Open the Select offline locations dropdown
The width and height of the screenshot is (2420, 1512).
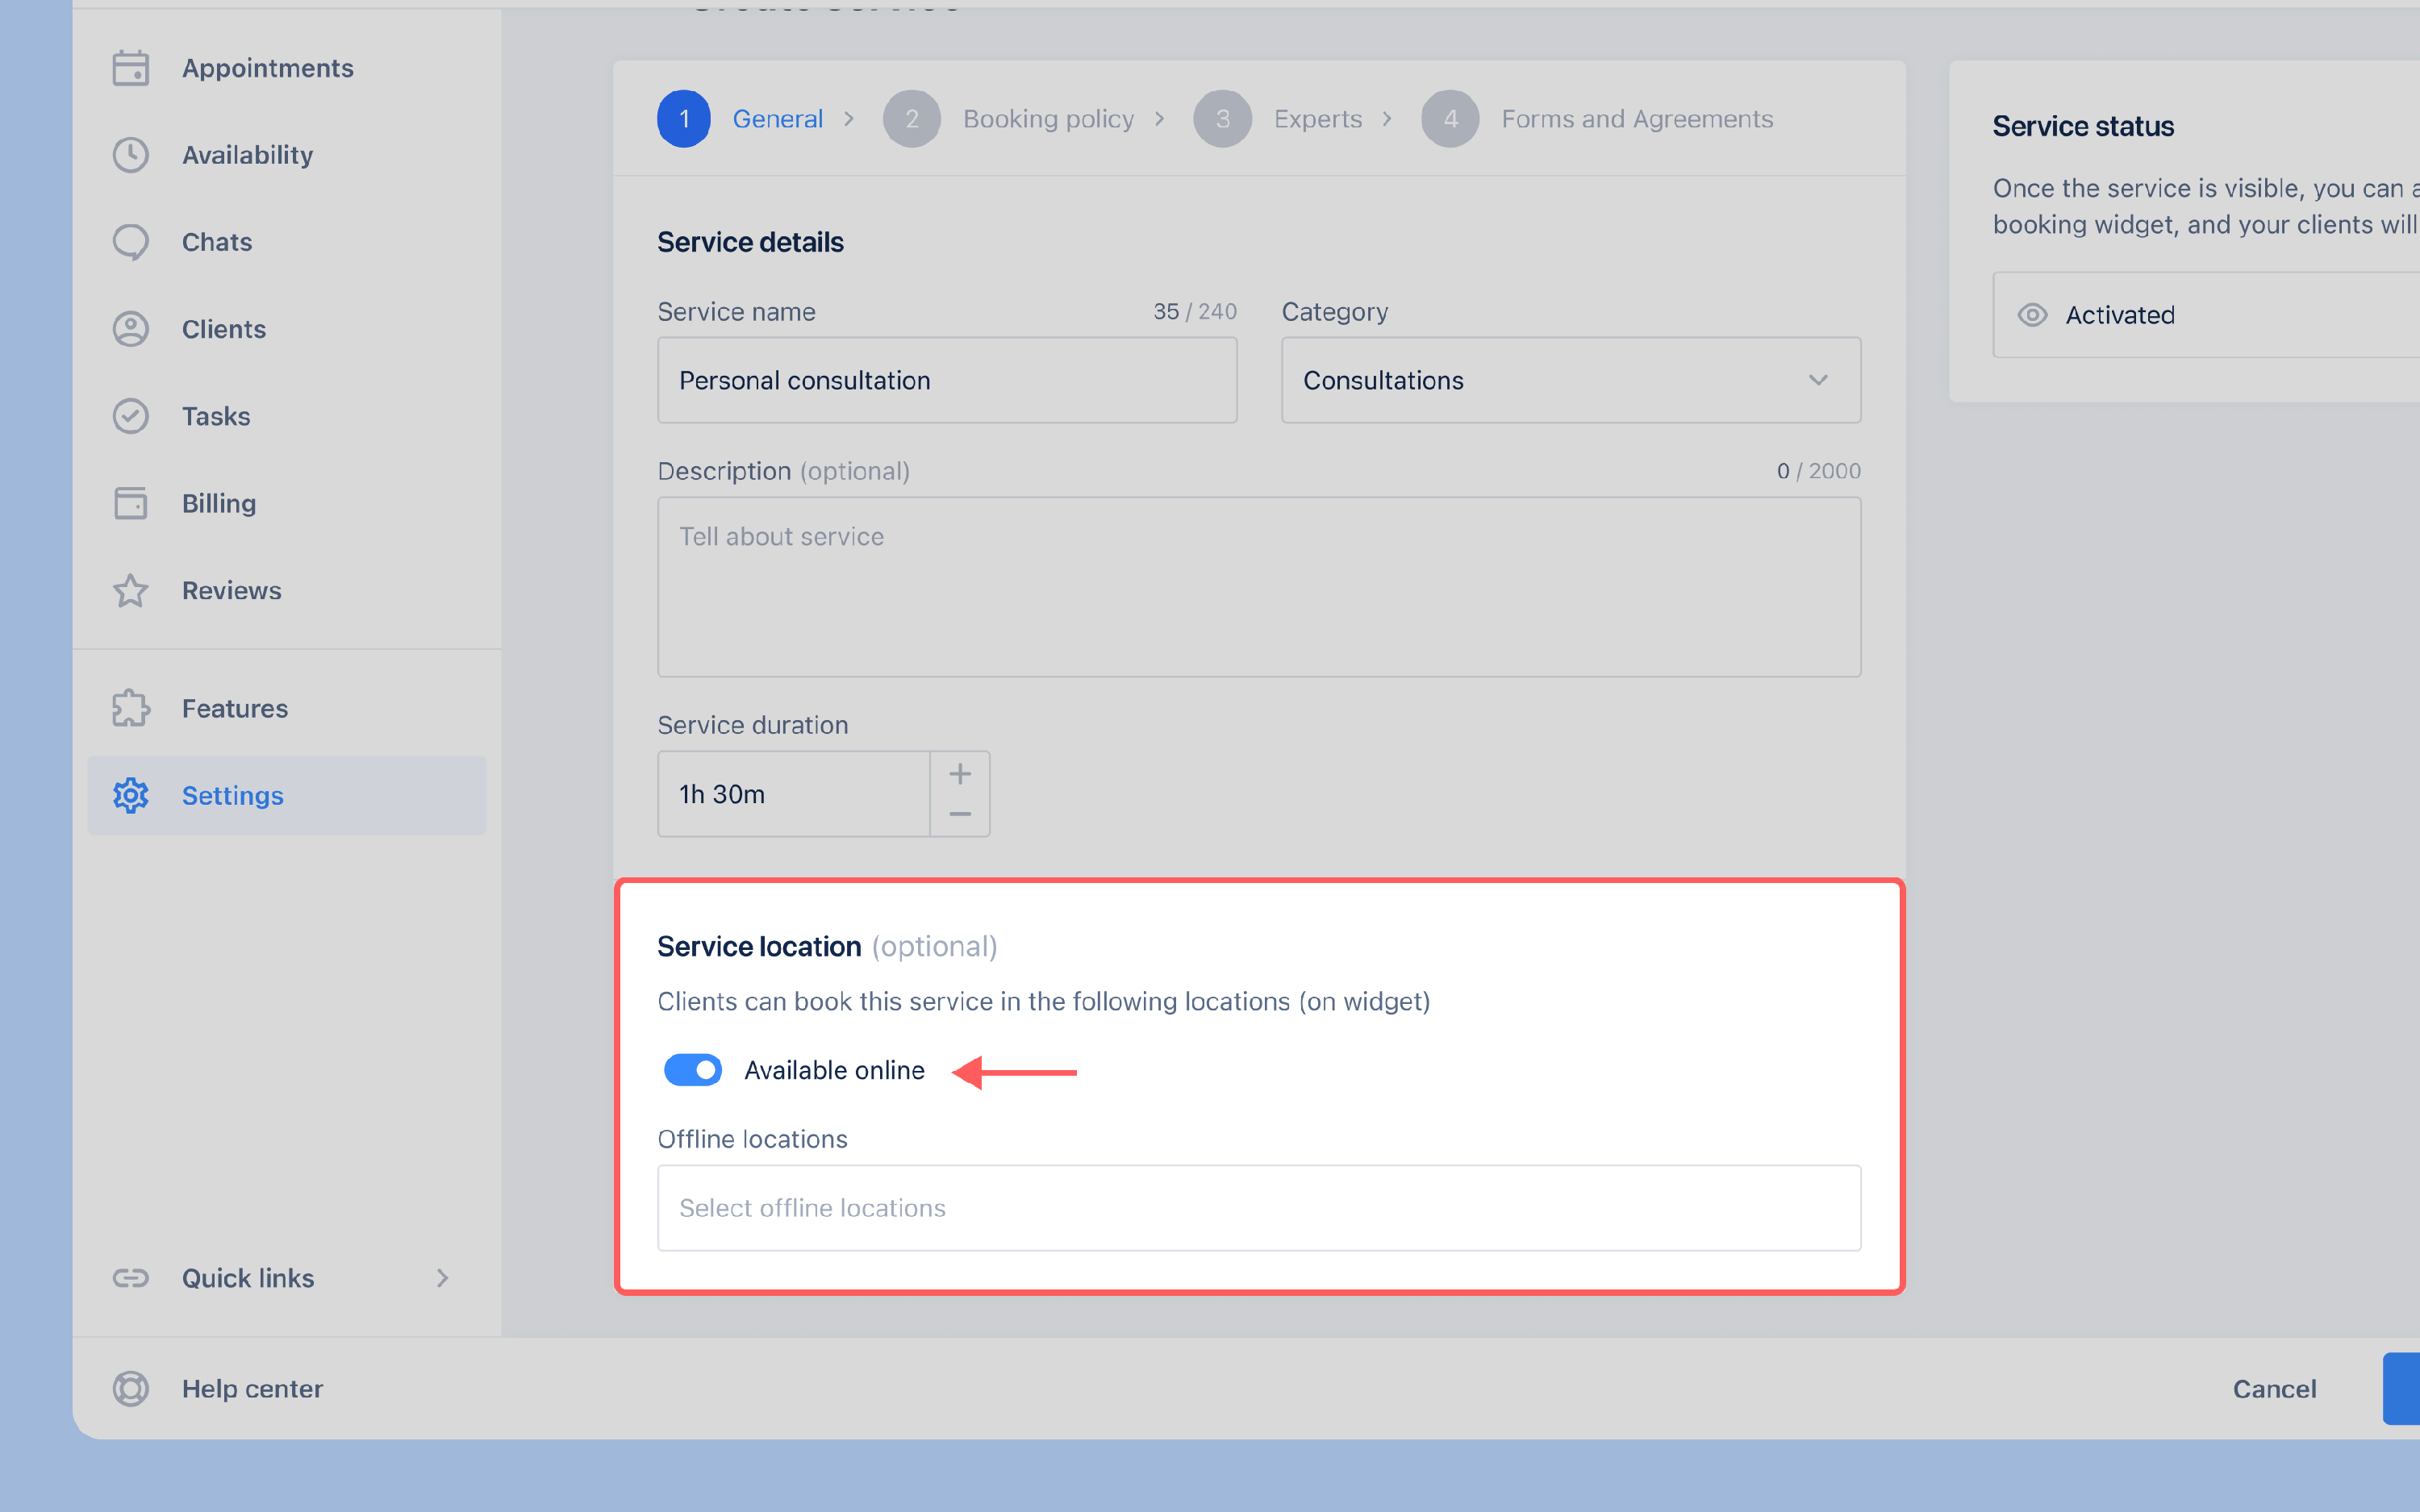1258,1208
